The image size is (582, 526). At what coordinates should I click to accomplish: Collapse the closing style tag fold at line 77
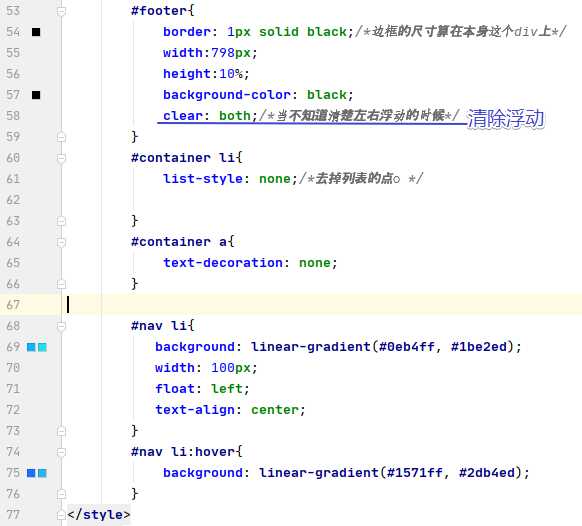tap(61, 515)
